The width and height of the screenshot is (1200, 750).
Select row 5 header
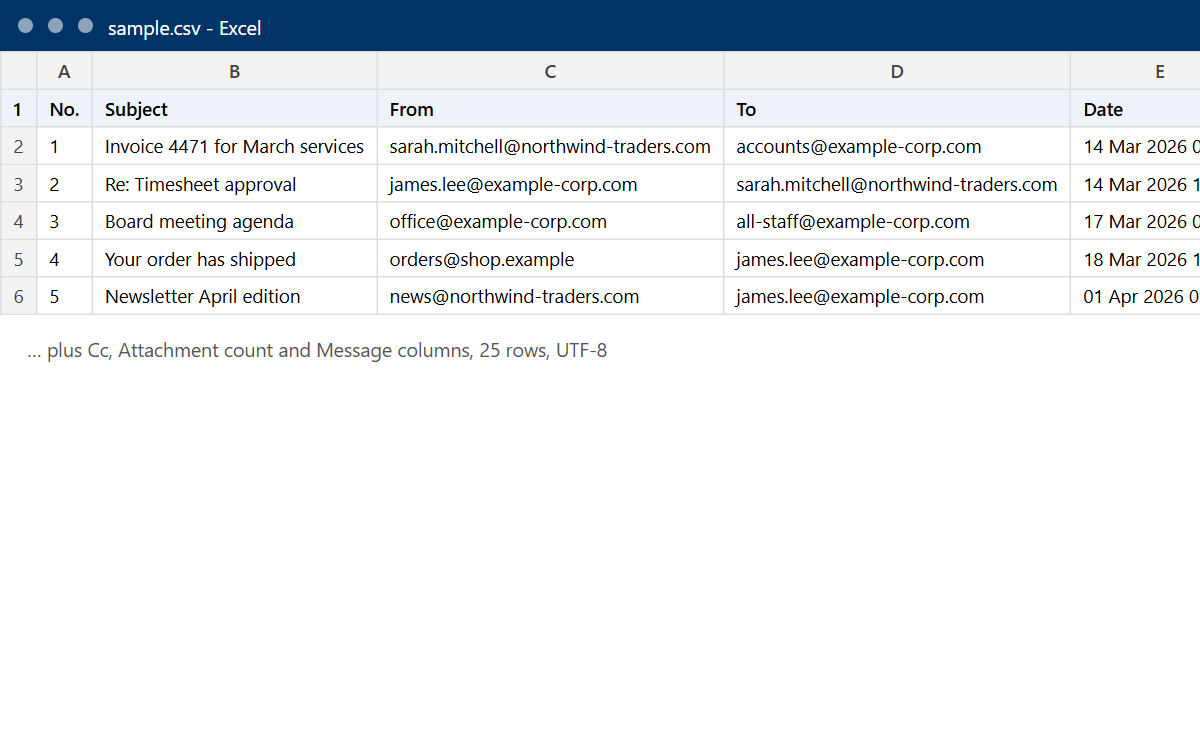18,259
